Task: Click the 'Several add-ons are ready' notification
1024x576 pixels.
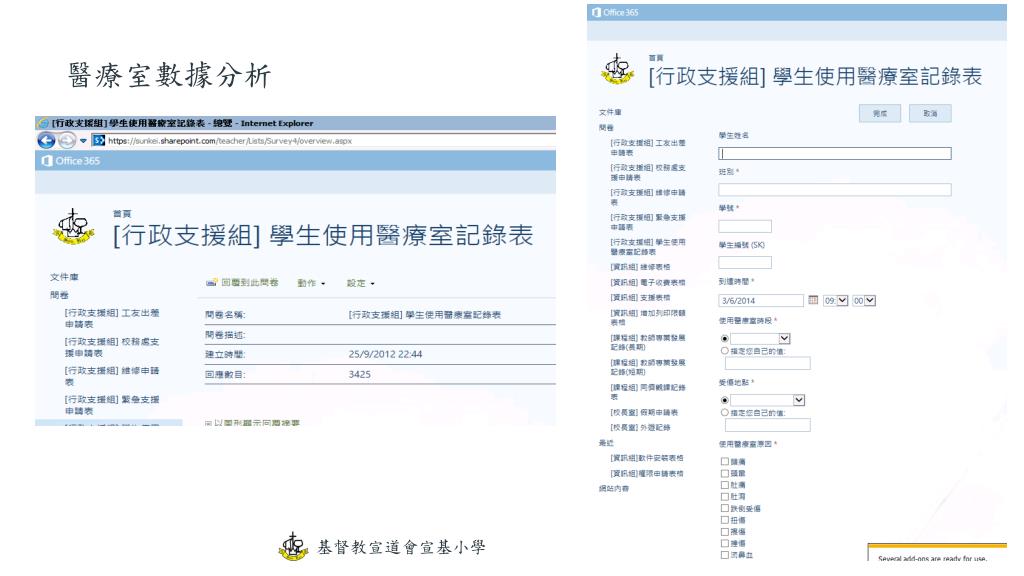Action: [937, 552]
